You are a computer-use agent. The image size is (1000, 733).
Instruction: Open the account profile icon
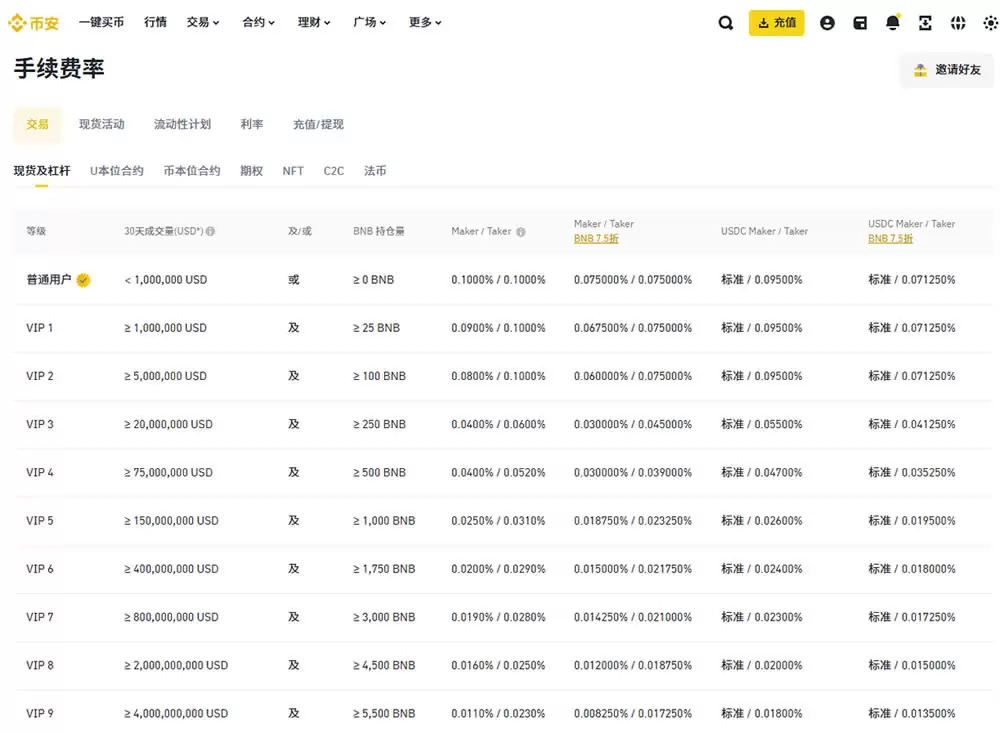point(827,22)
